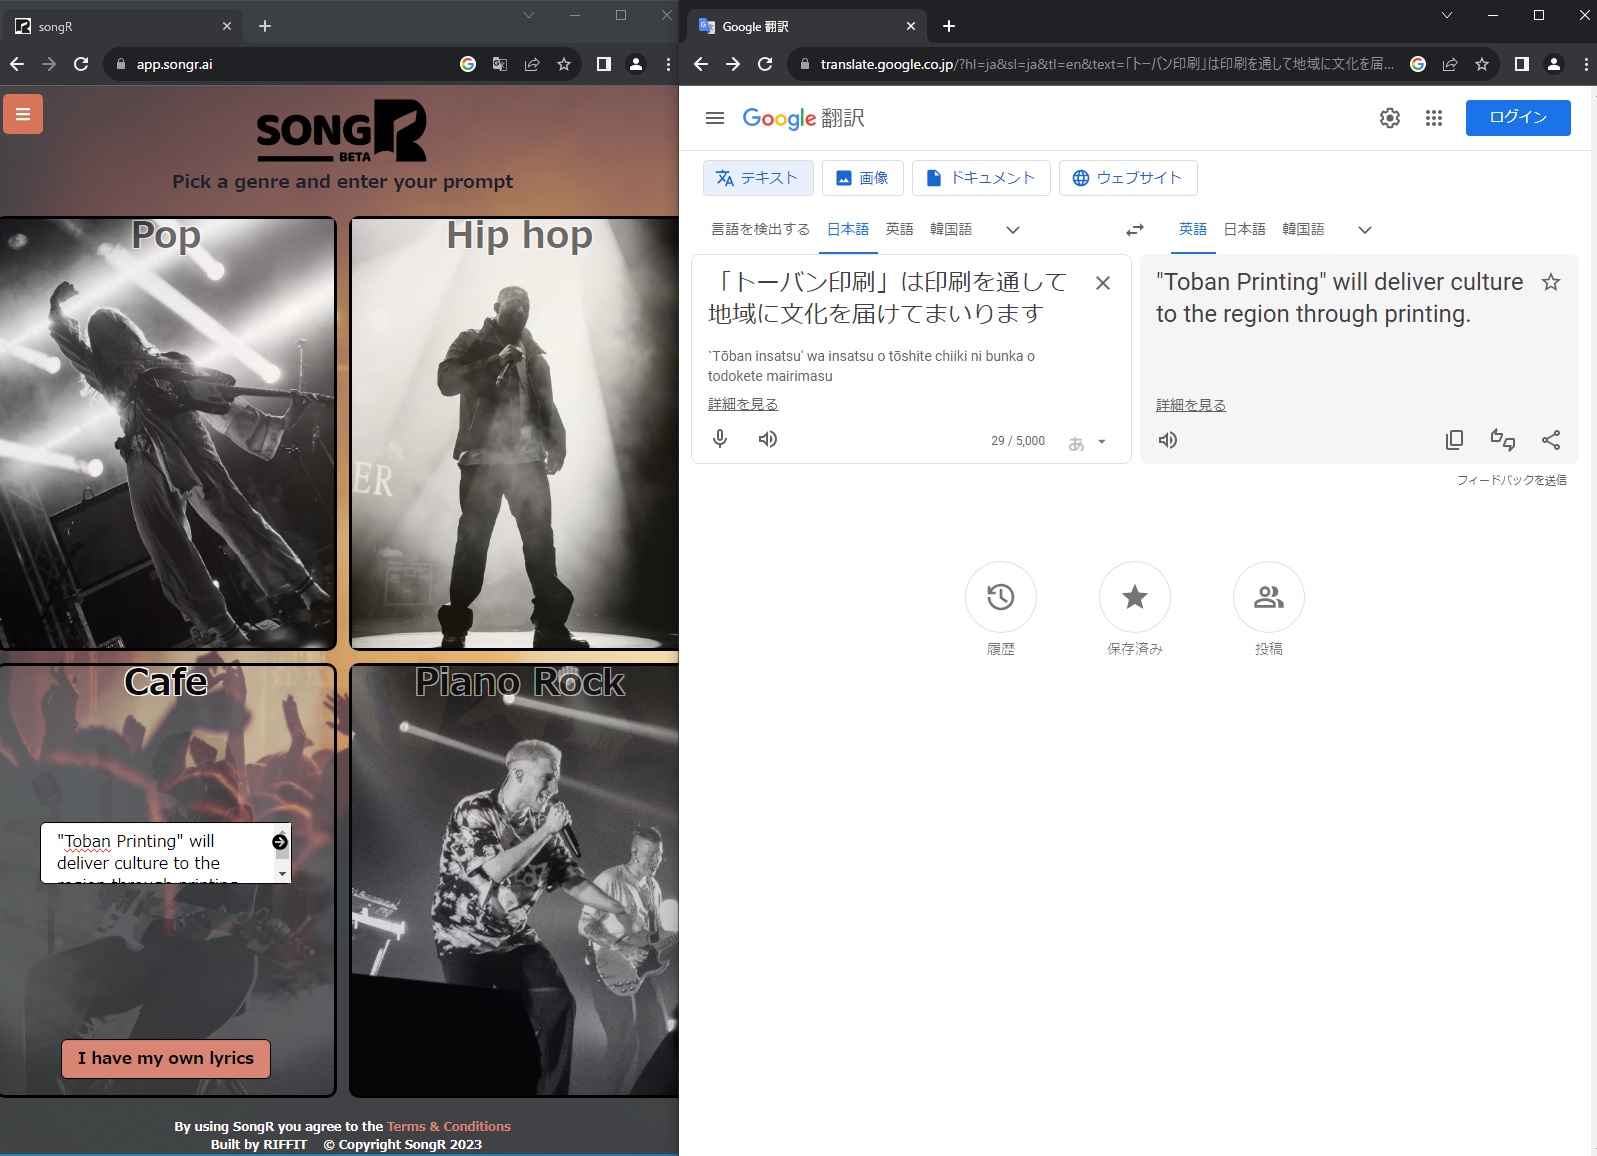Open Google Translate main menu icon

pyautogui.click(x=714, y=118)
